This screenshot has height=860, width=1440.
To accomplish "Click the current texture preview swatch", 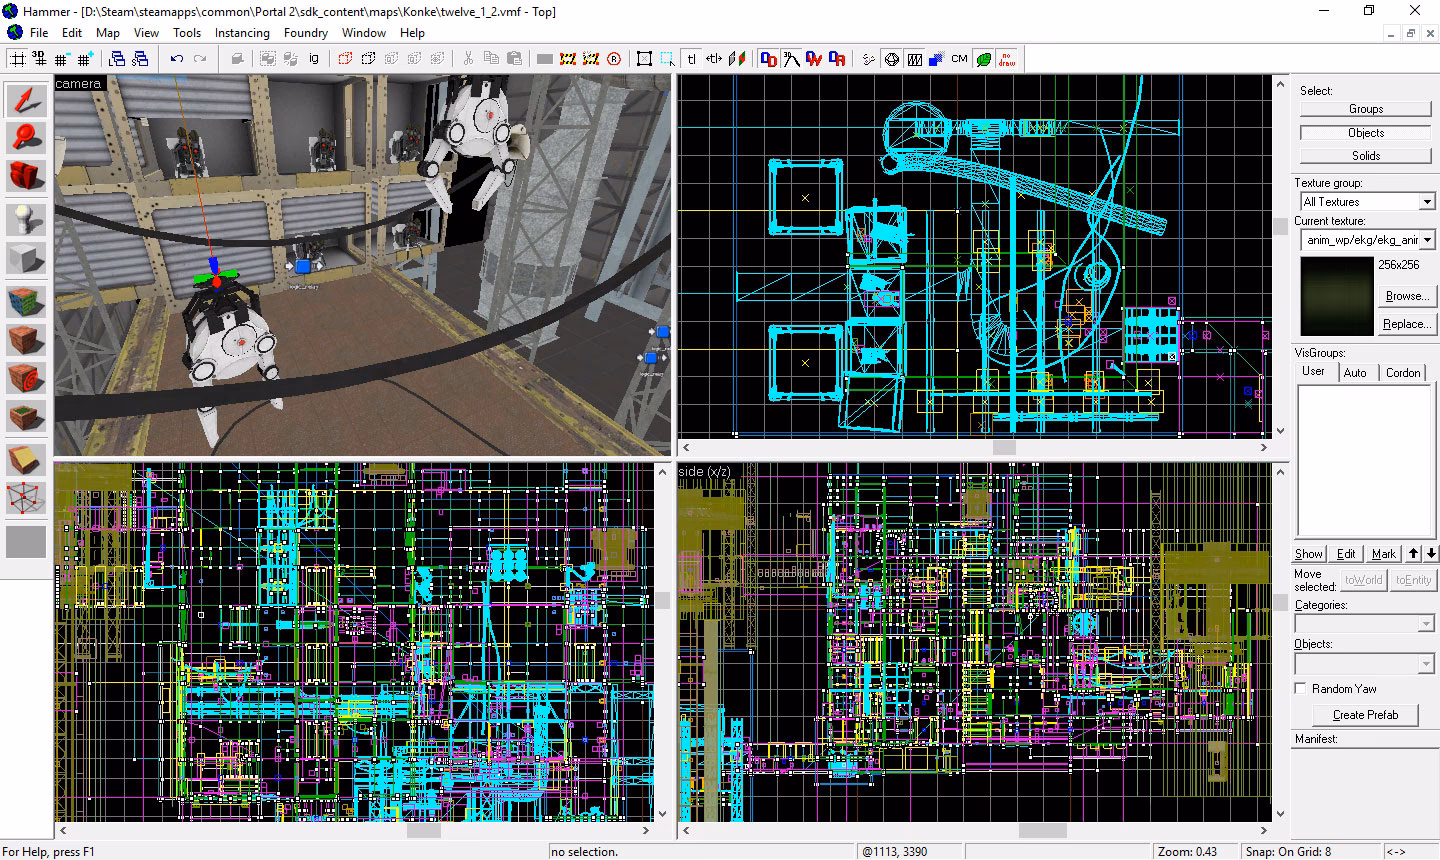I will 1336,296.
